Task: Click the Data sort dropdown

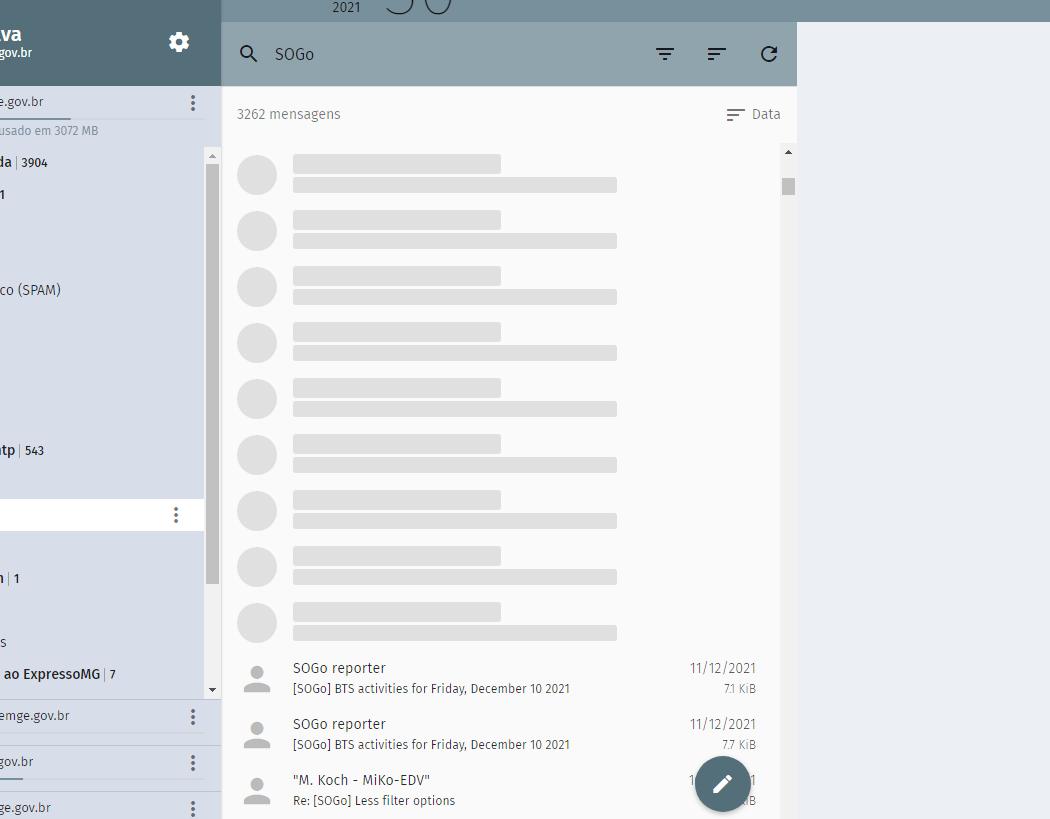Action: coord(753,114)
